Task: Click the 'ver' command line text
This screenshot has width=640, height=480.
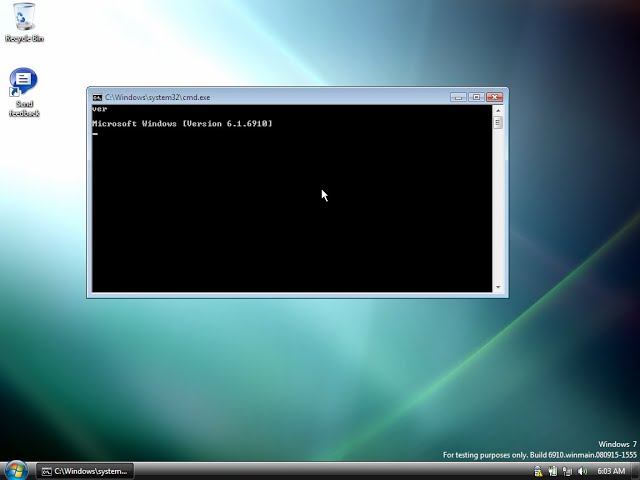Action: point(100,109)
